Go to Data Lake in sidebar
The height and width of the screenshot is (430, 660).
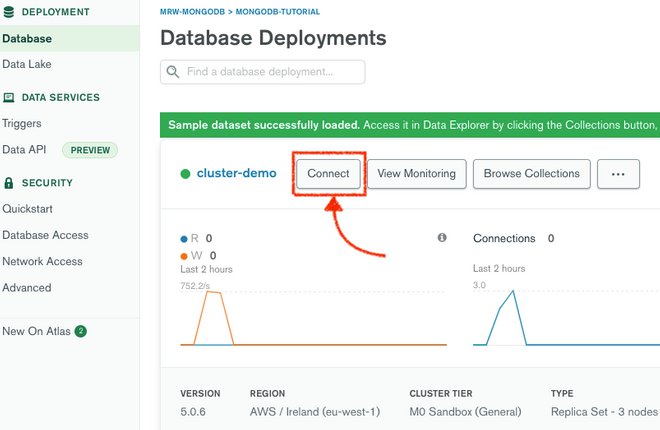27,64
